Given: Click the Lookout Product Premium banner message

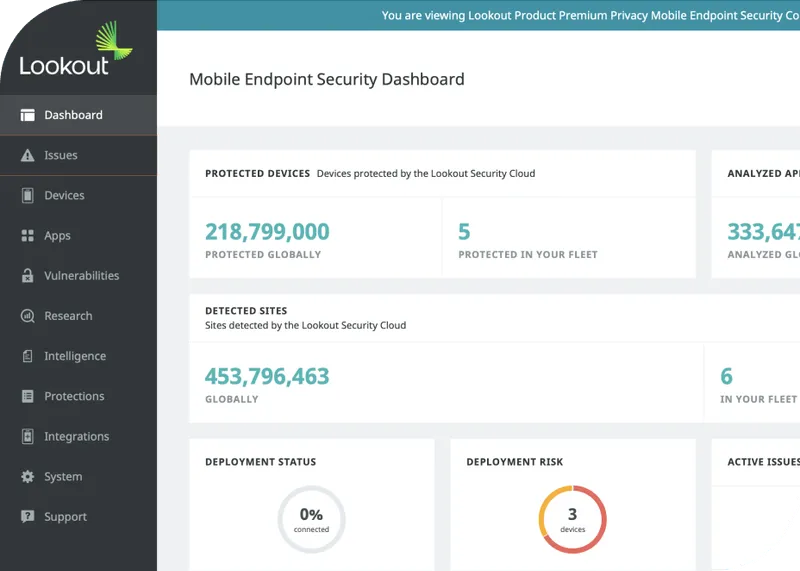Looking at the screenshot, I should tap(590, 15).
